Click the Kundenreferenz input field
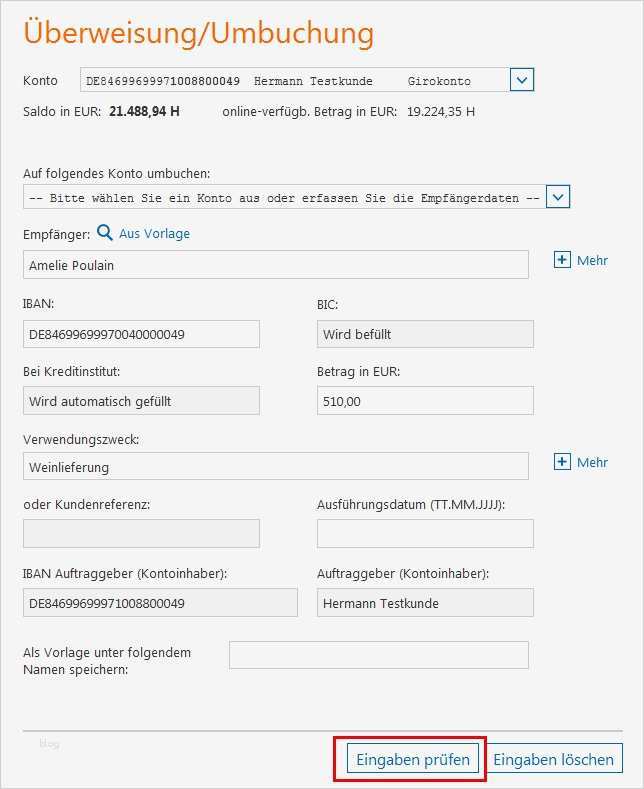Screen dimensions: 644x789 tap(141, 534)
